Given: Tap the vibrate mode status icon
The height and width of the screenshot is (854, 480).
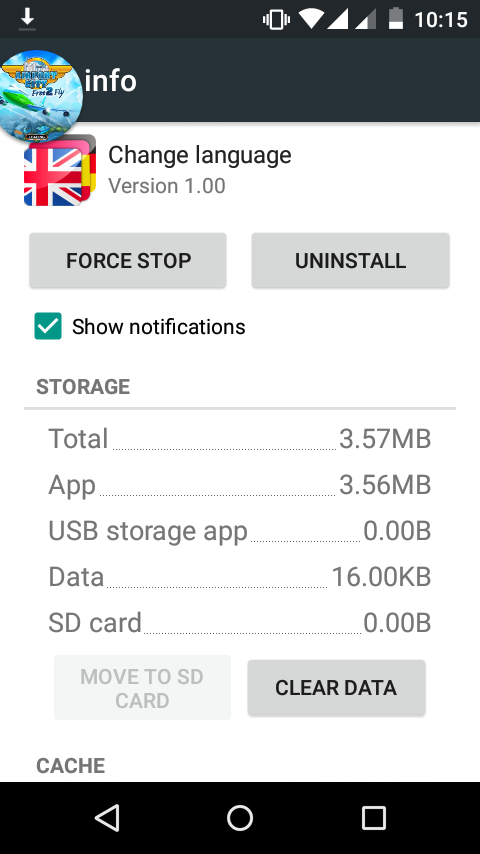Looking at the screenshot, I should point(276,20).
